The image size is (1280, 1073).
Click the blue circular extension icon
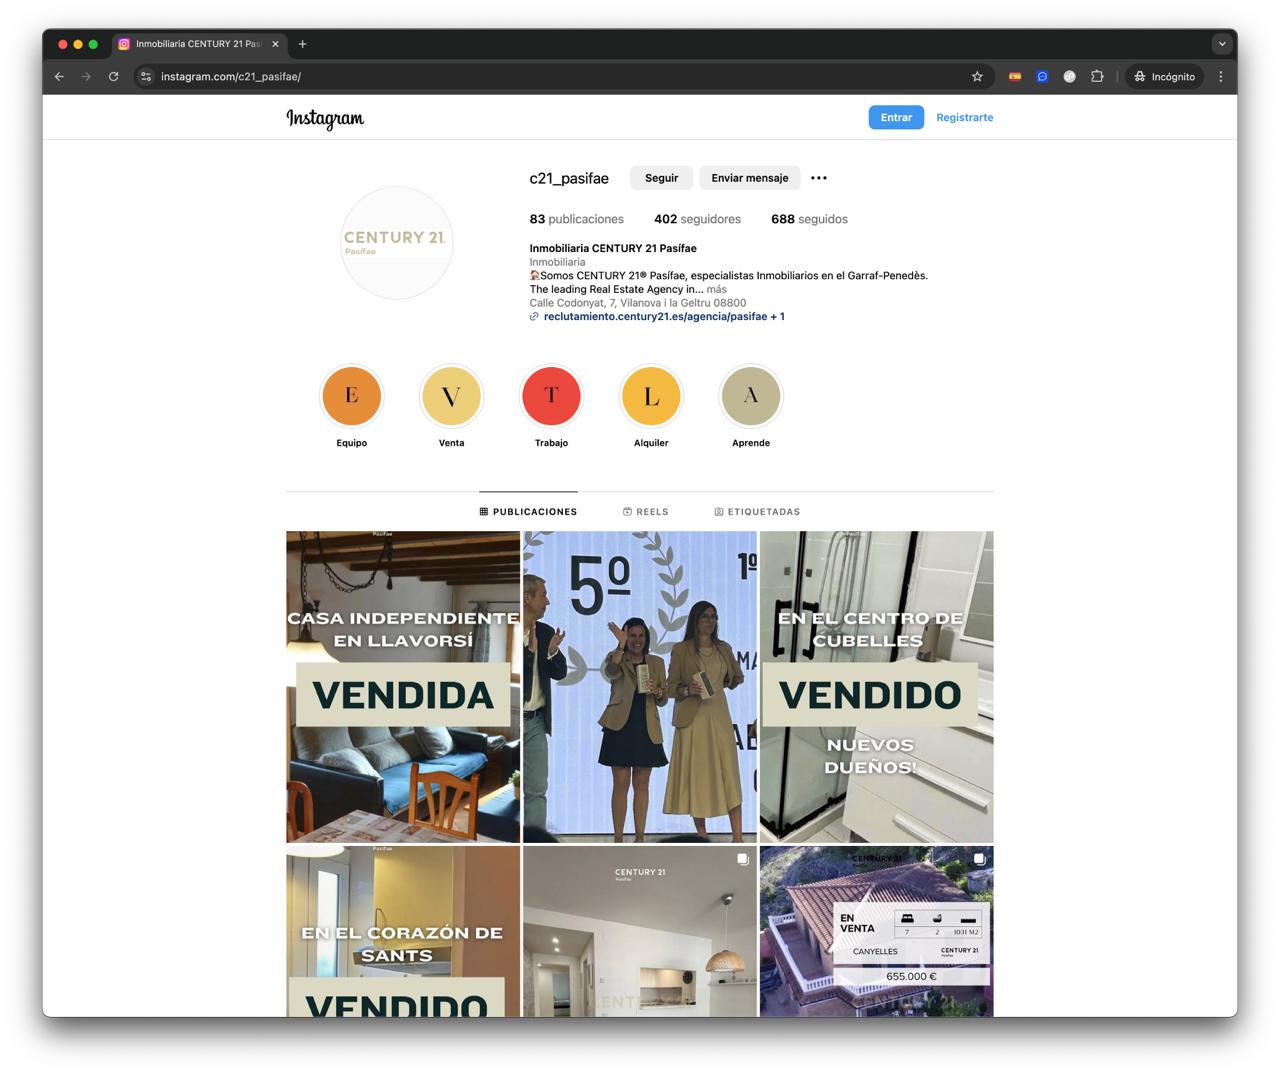click(1042, 77)
